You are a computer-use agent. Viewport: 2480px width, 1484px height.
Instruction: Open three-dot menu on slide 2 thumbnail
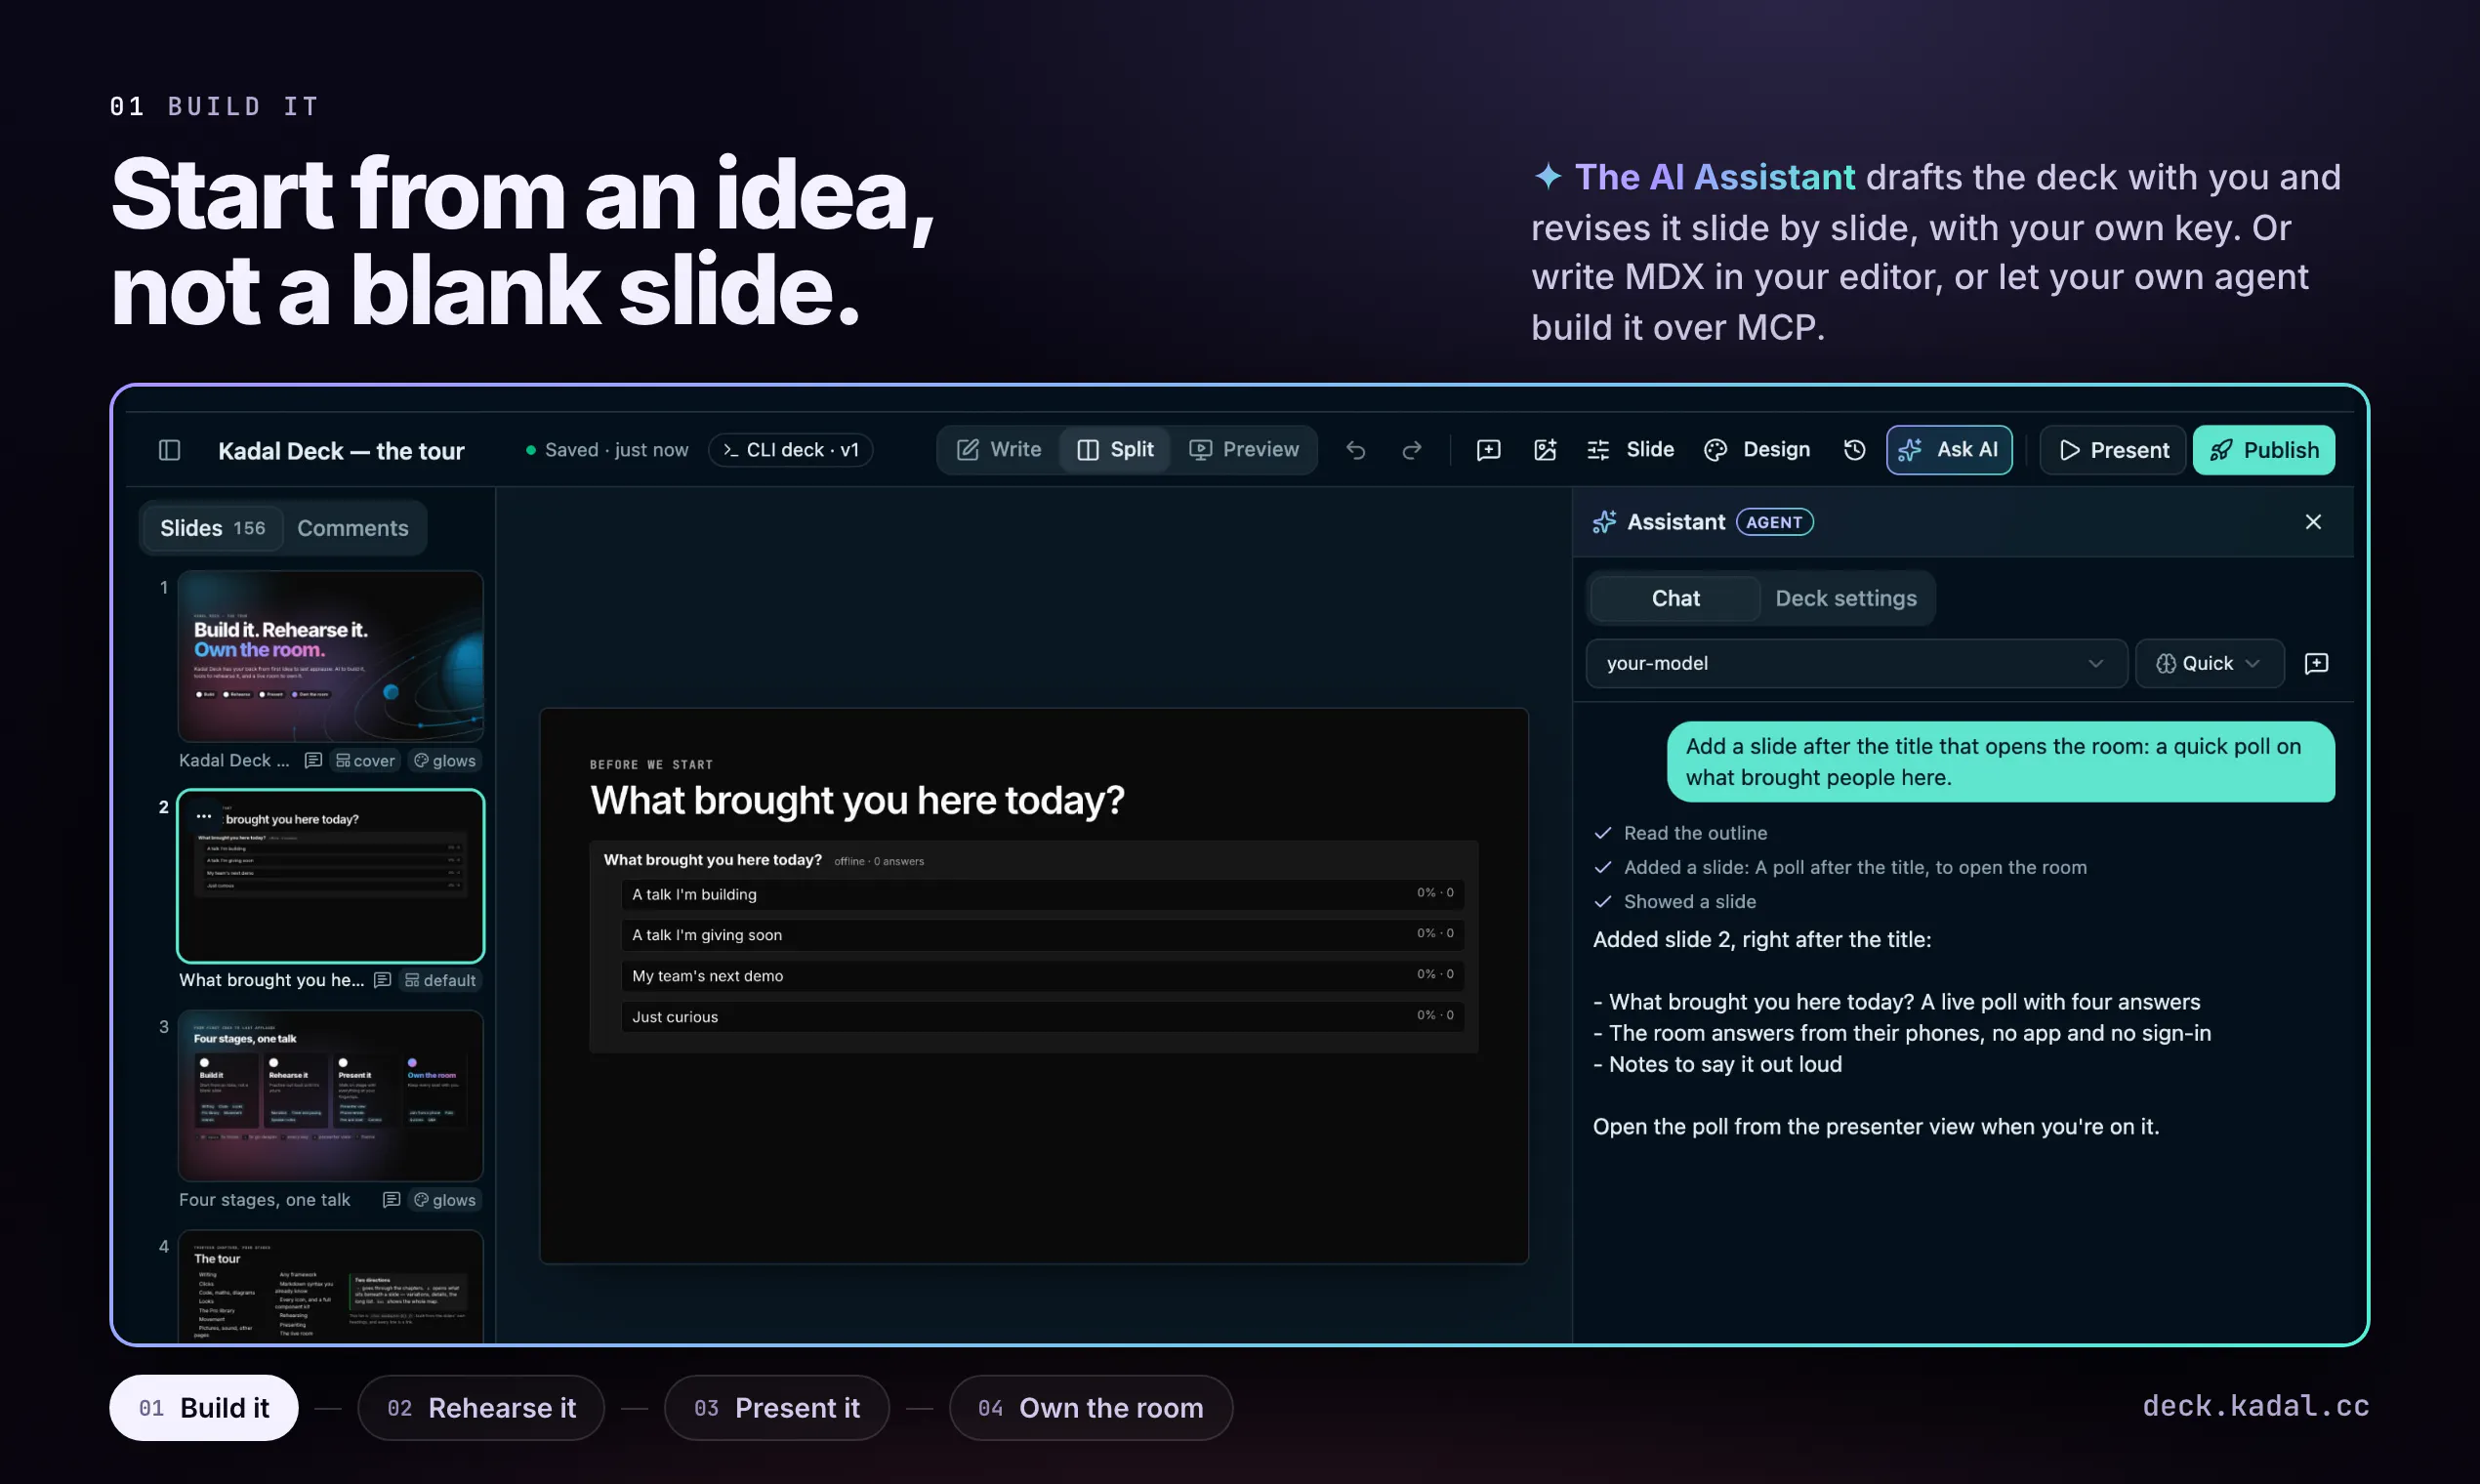[x=204, y=816]
